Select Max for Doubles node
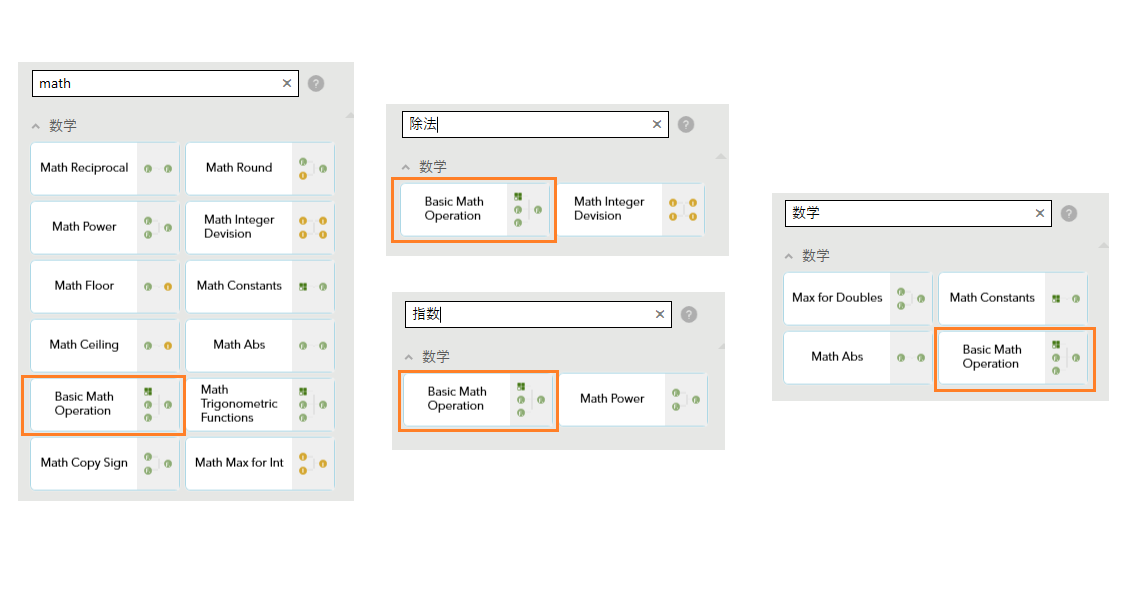Image resolution: width=1126 pixels, height=604 pixels. 837,298
